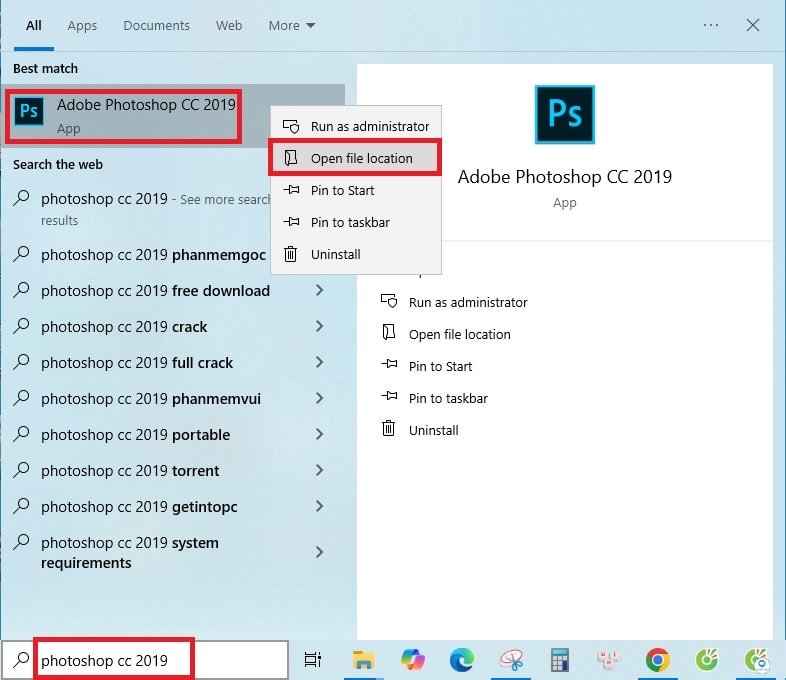Click the three-dots options icon
Viewport: 786px width, 680px height.
(711, 25)
